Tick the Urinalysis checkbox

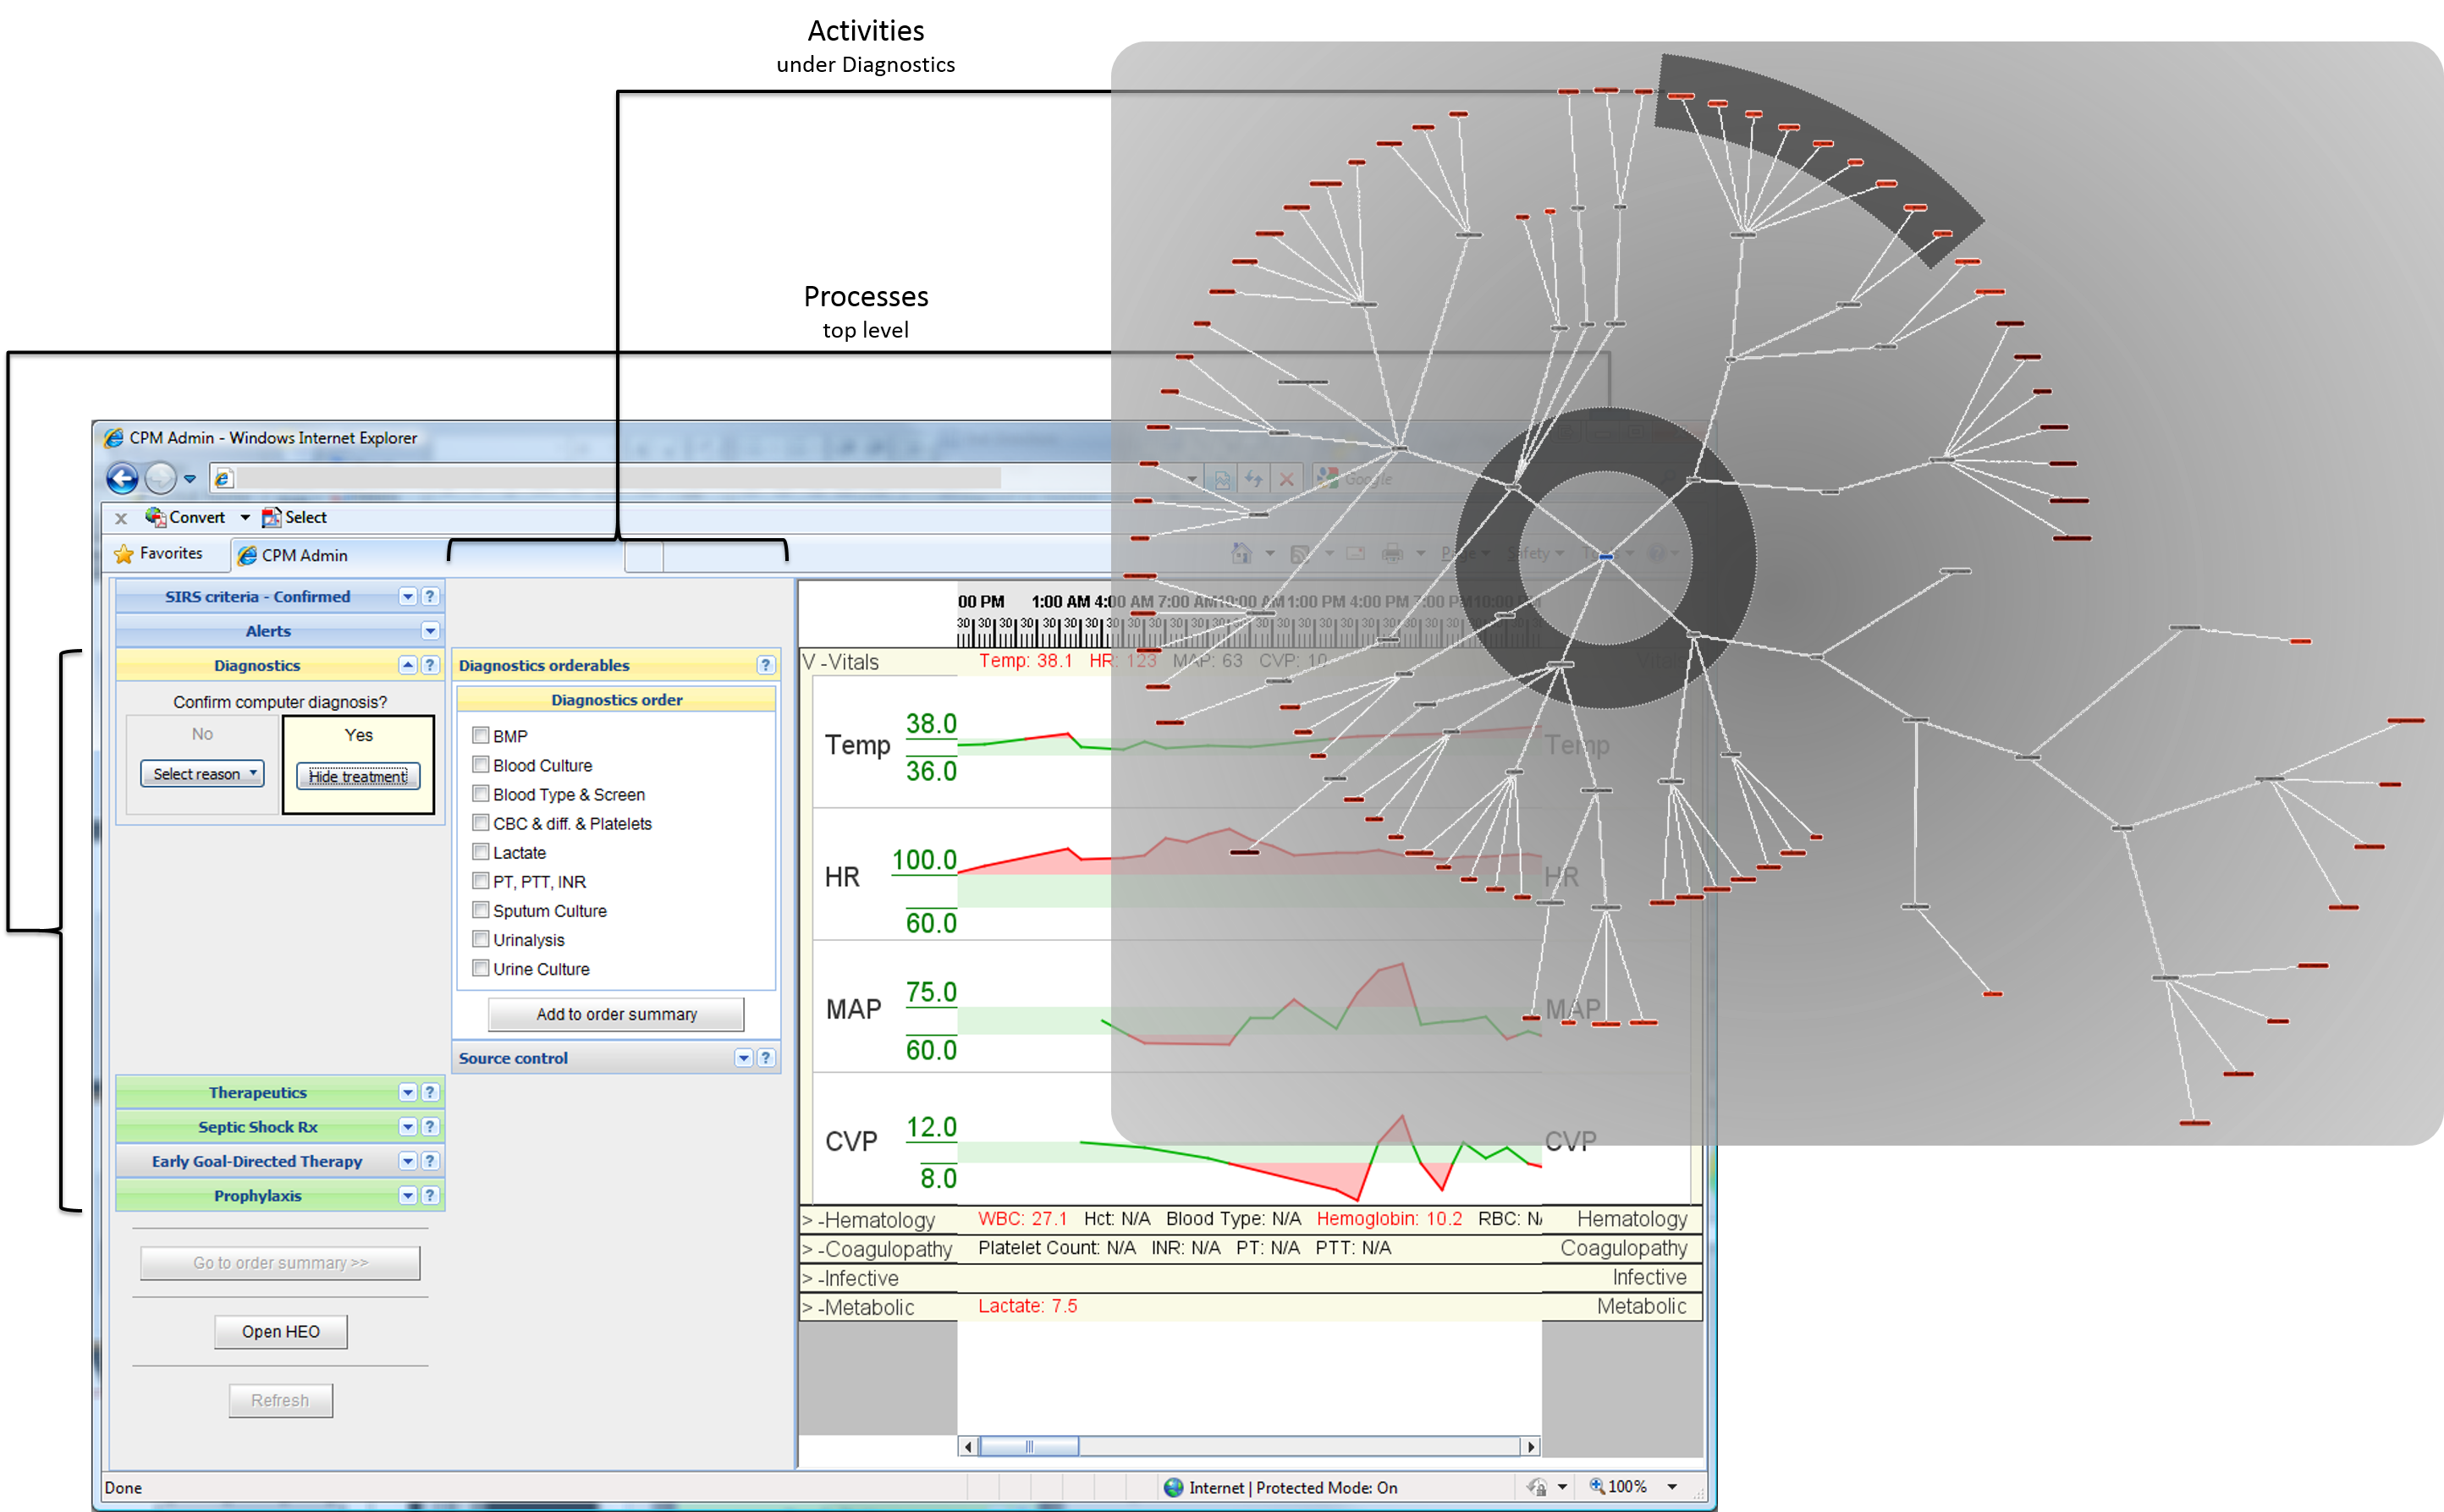(481, 940)
